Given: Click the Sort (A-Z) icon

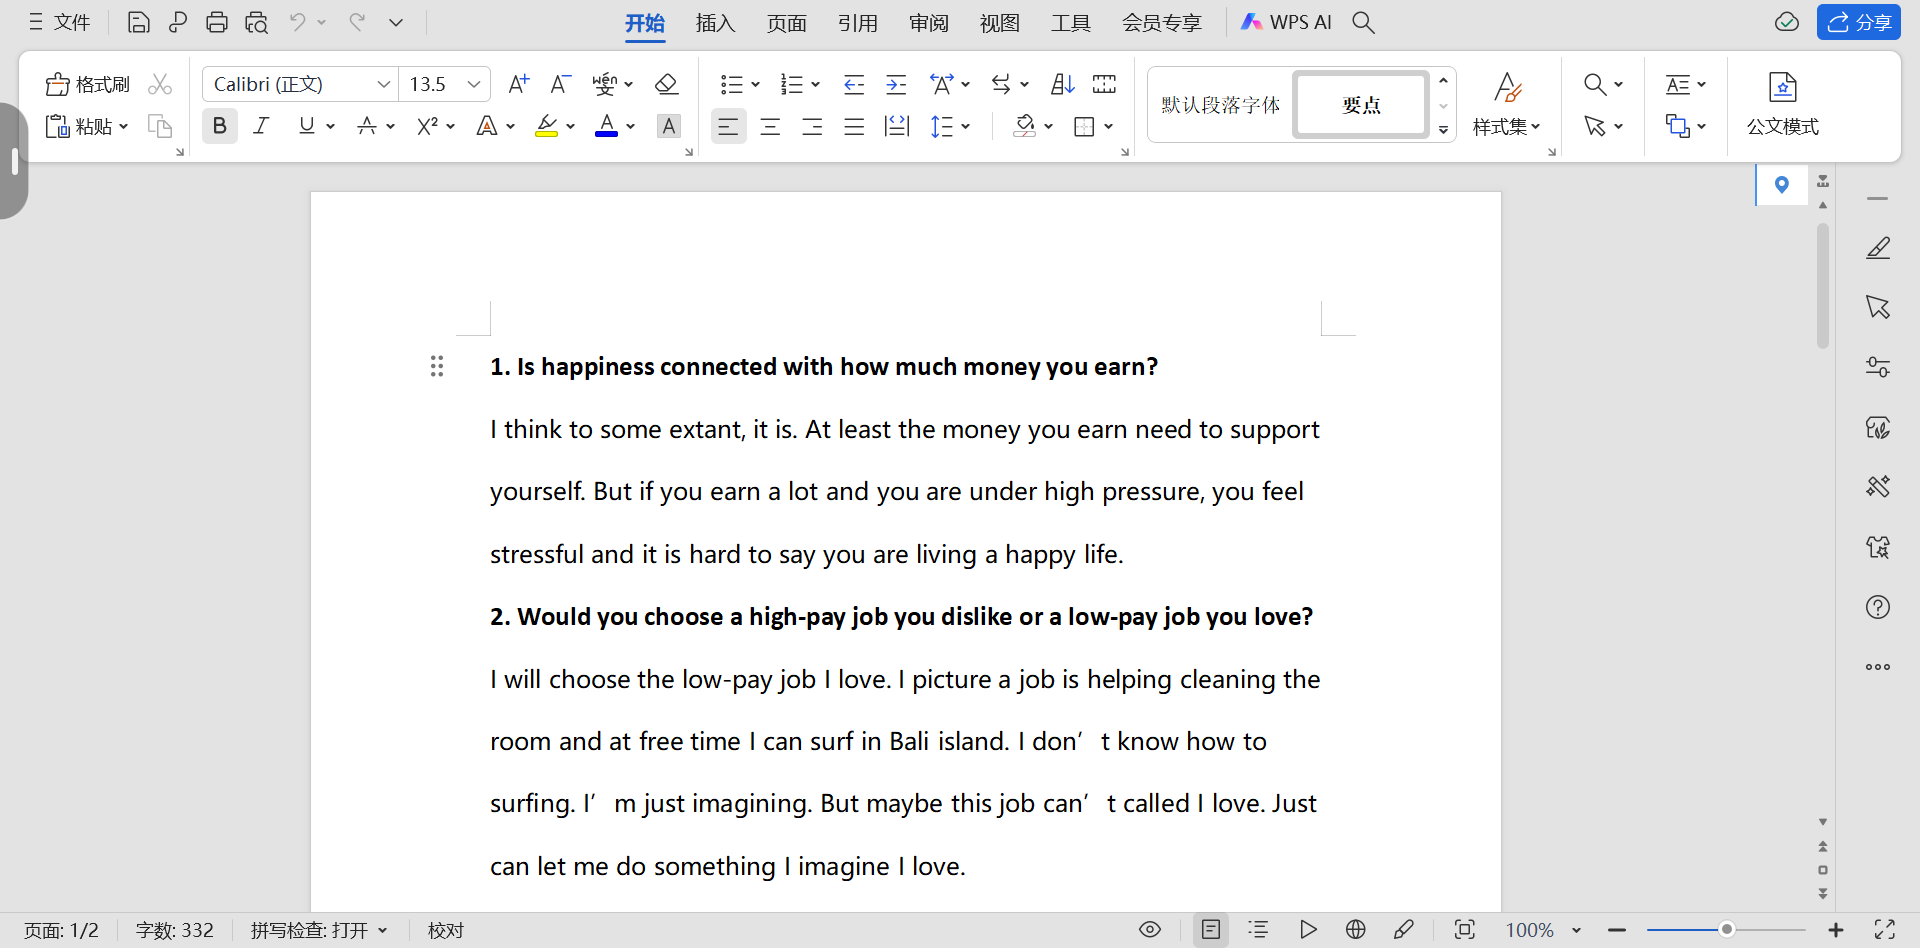Looking at the screenshot, I should (x=1062, y=84).
